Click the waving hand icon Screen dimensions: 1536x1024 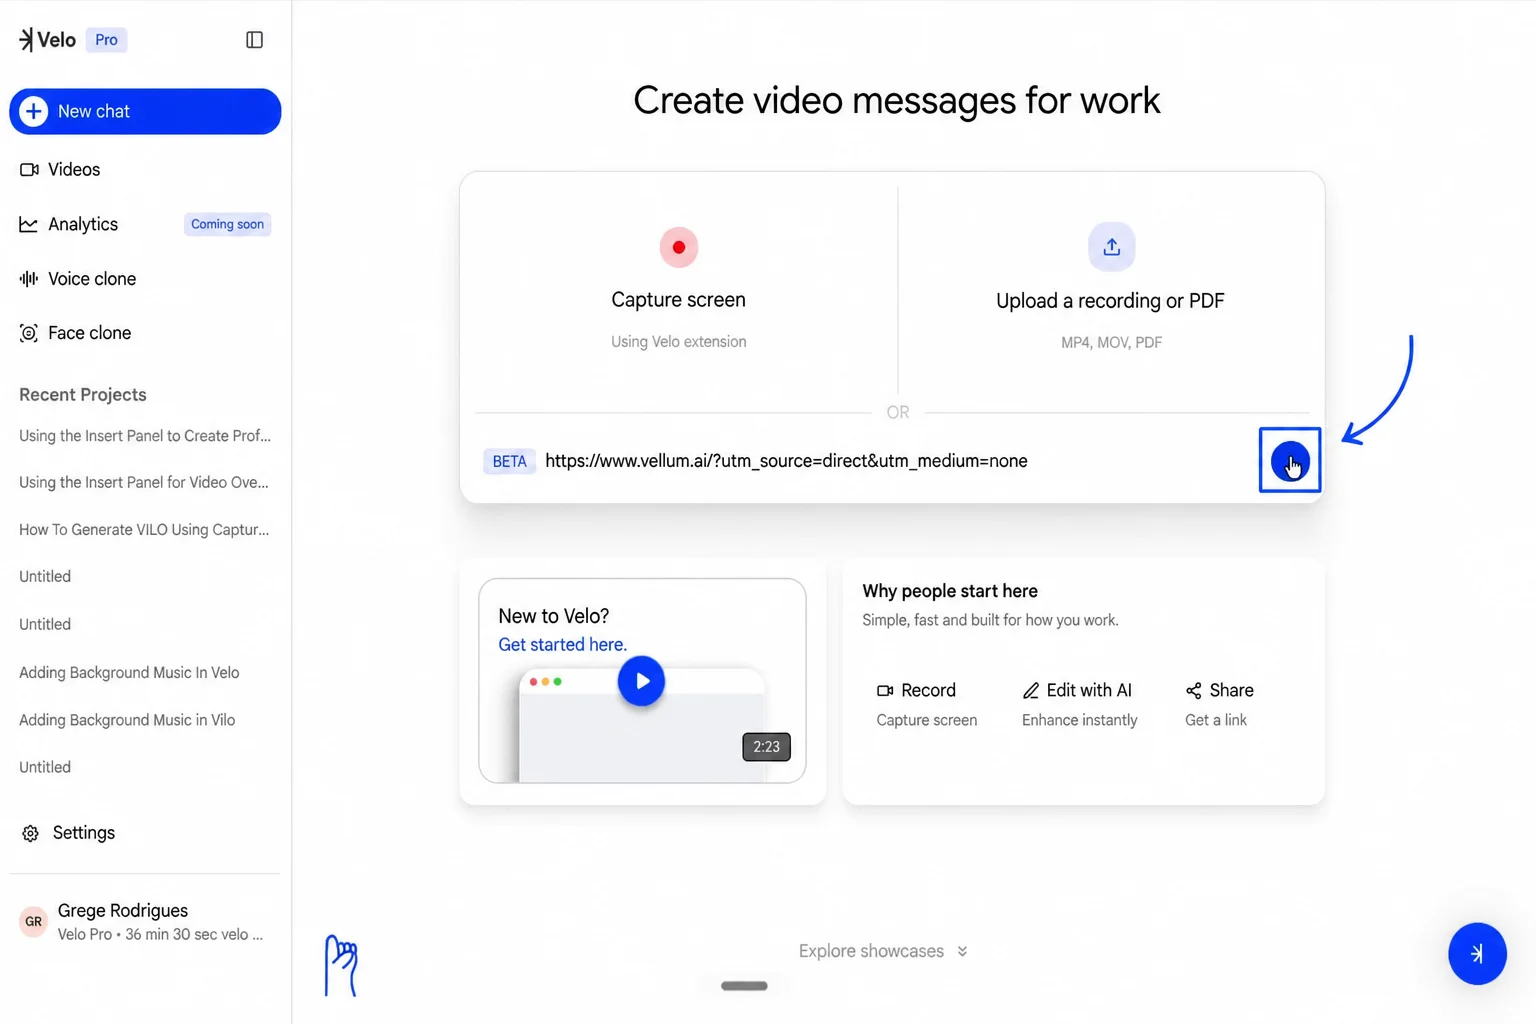341,966
